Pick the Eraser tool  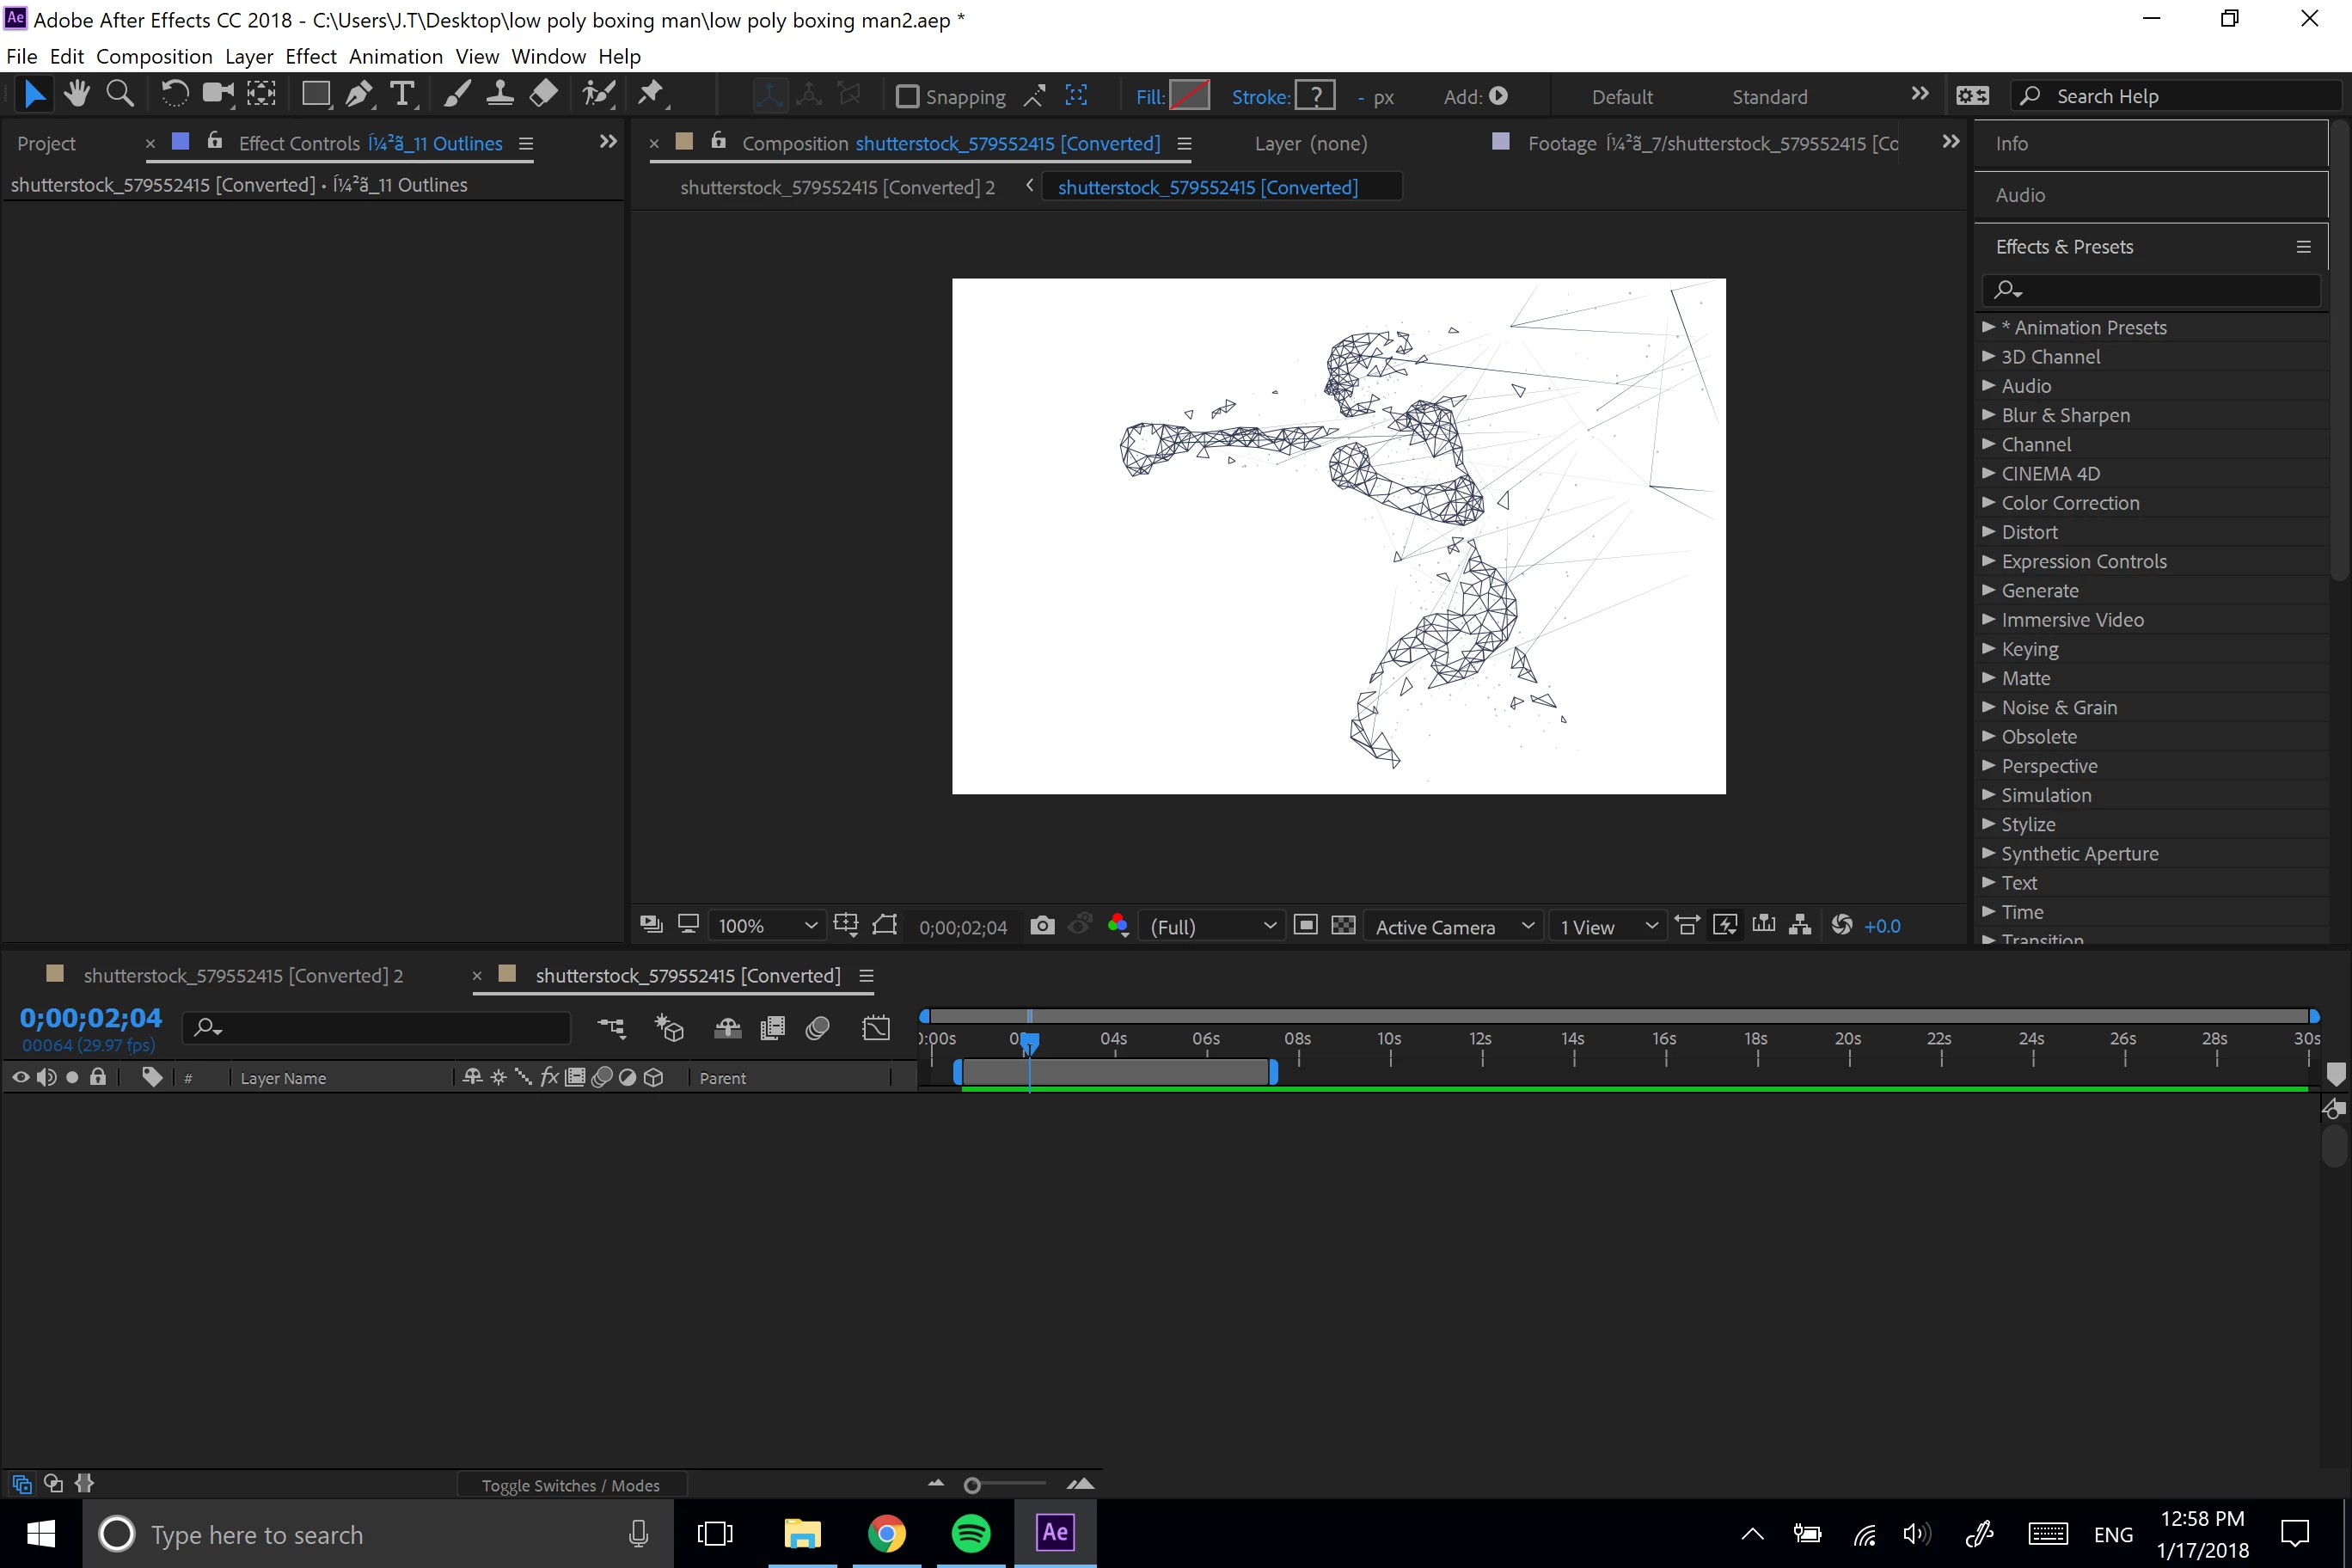543,95
